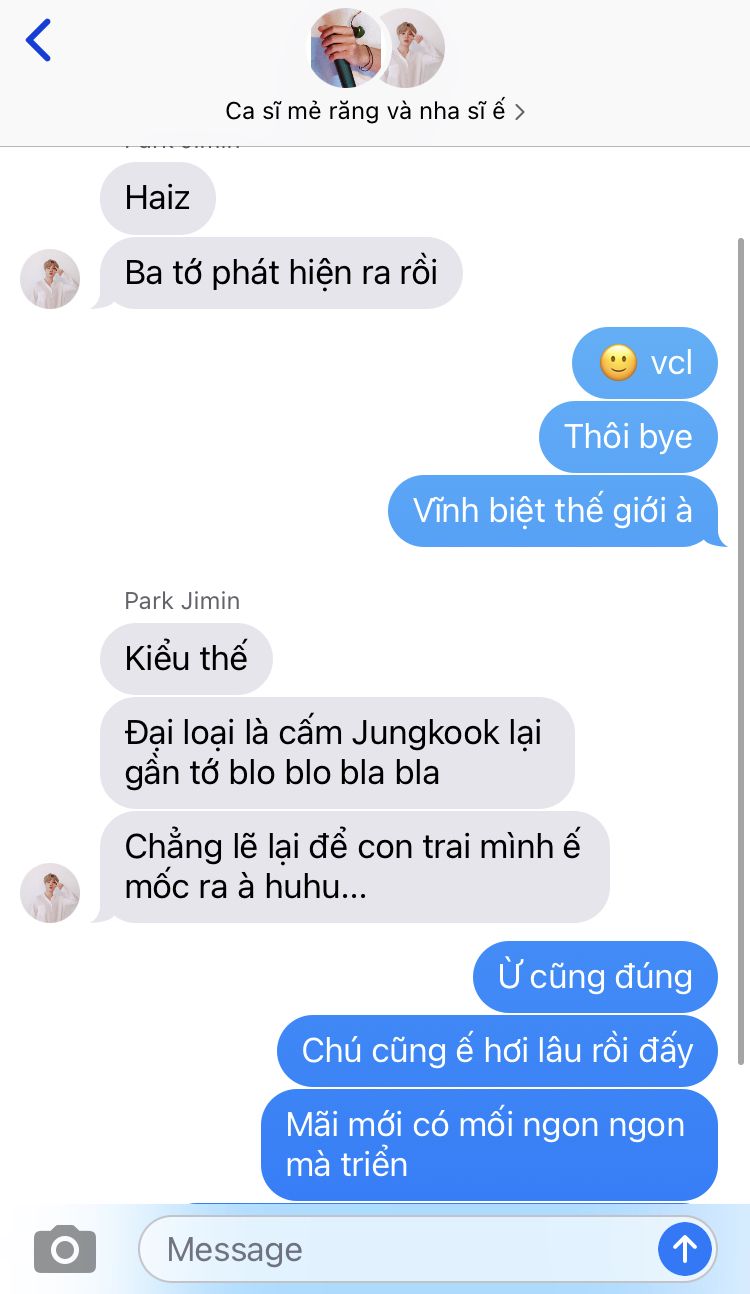This screenshot has width=750, height=1294.
Task: Tap 'Mãi mới có mối ngon ngon' bubble
Action: point(489,1145)
